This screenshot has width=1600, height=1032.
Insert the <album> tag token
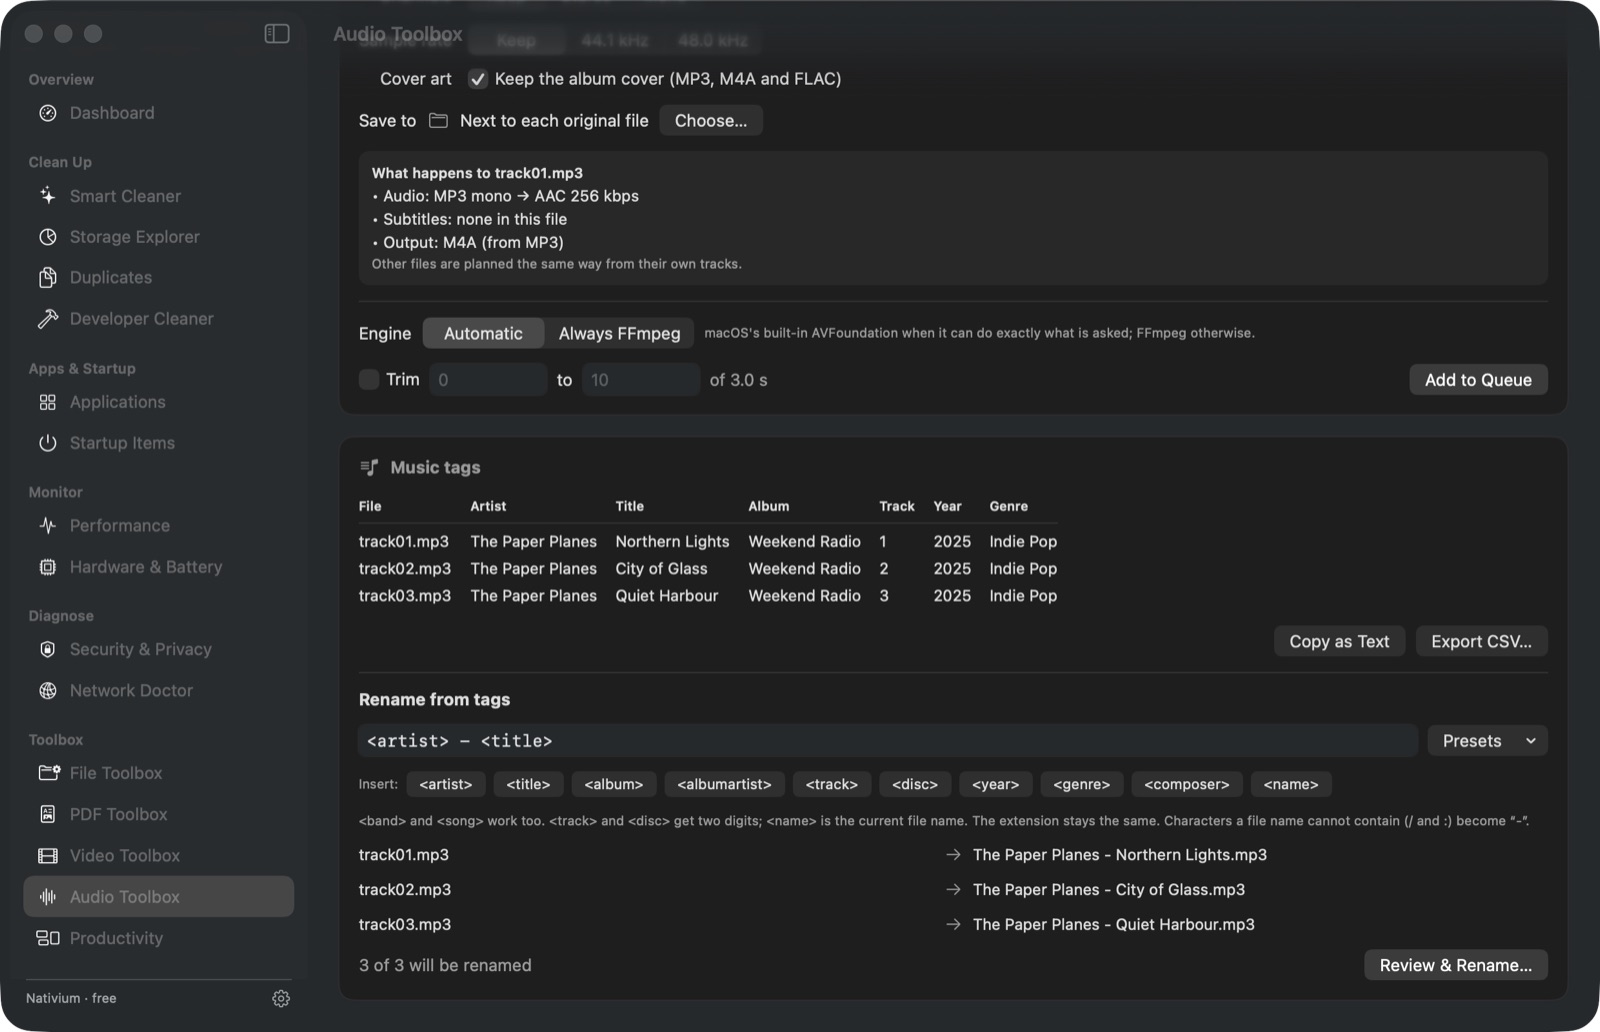pyautogui.click(x=614, y=785)
